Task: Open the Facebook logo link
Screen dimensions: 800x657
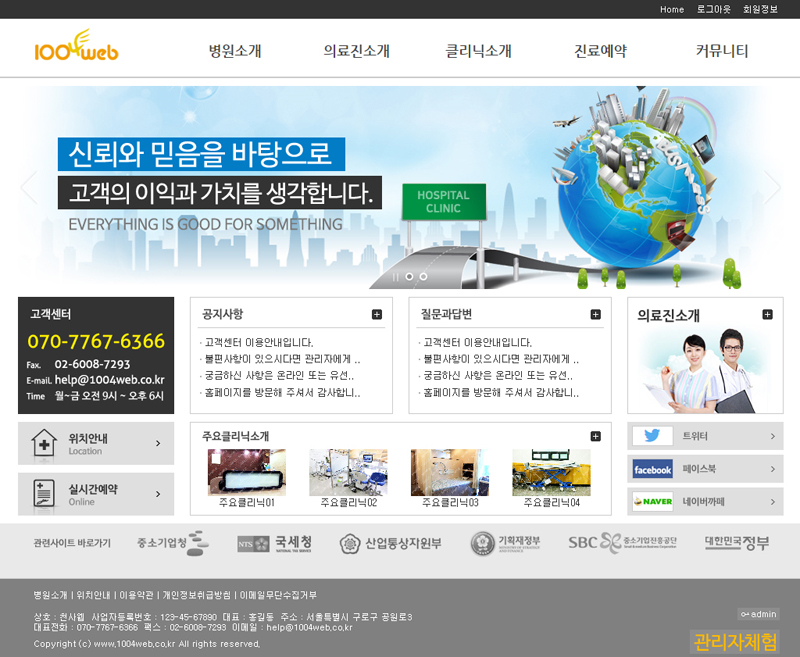Action: 652,469
